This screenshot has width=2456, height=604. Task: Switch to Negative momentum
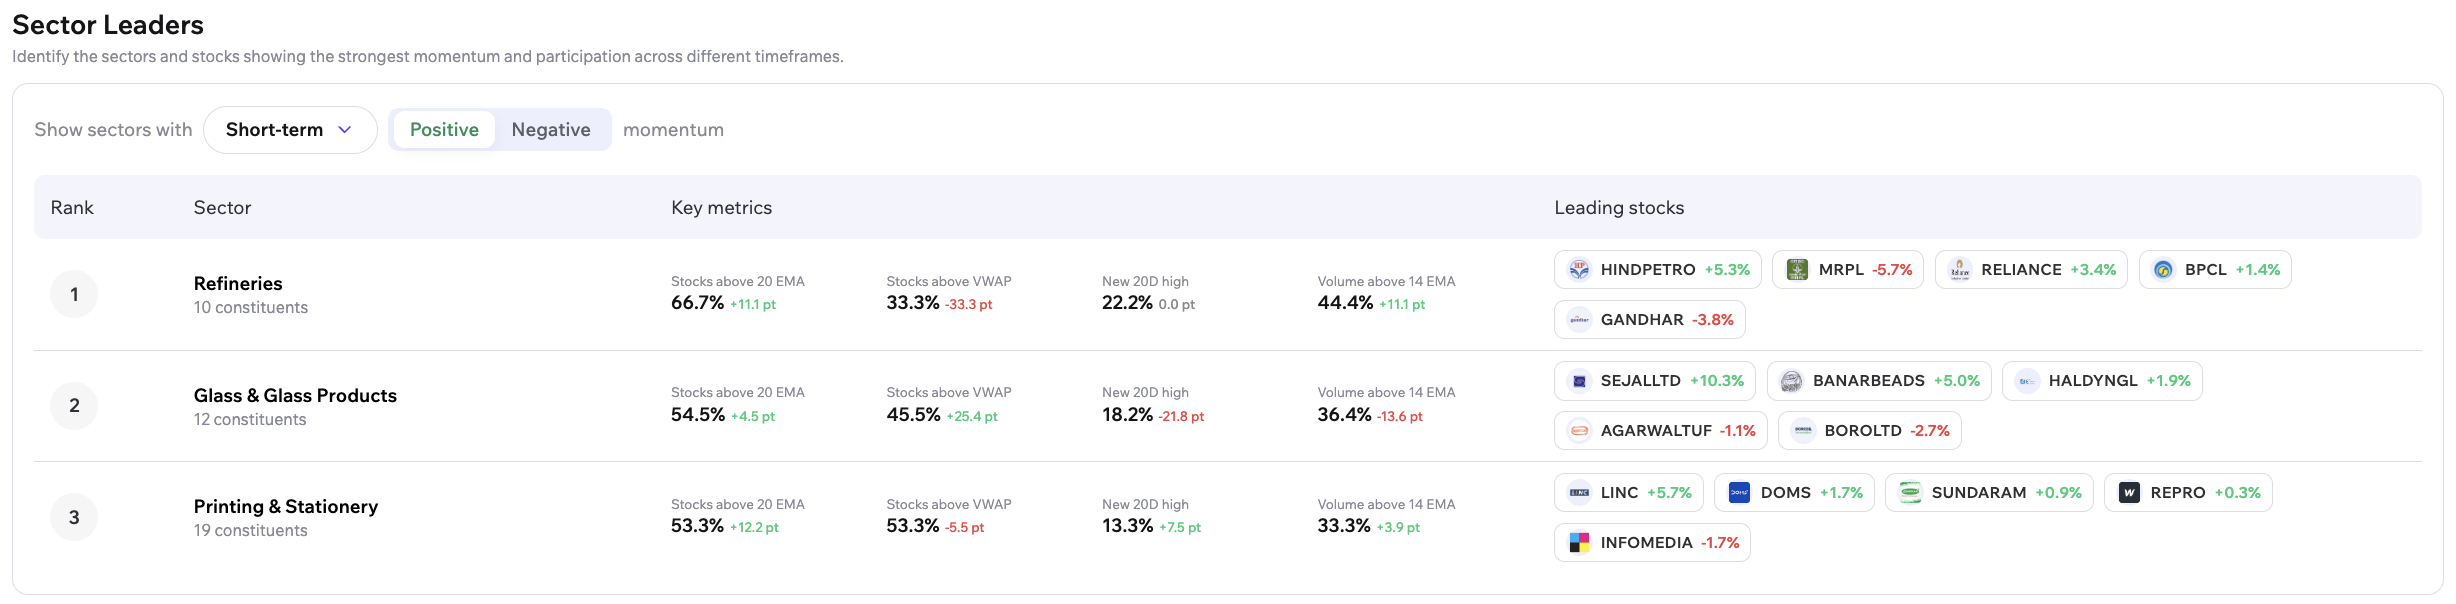coord(551,130)
